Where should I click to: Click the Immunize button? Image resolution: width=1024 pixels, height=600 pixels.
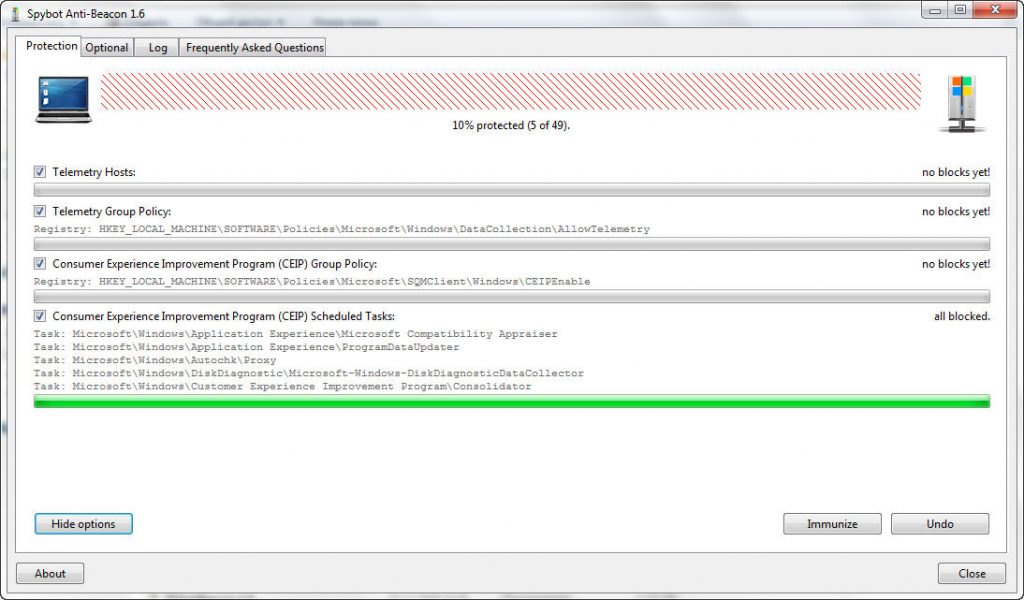click(x=832, y=524)
